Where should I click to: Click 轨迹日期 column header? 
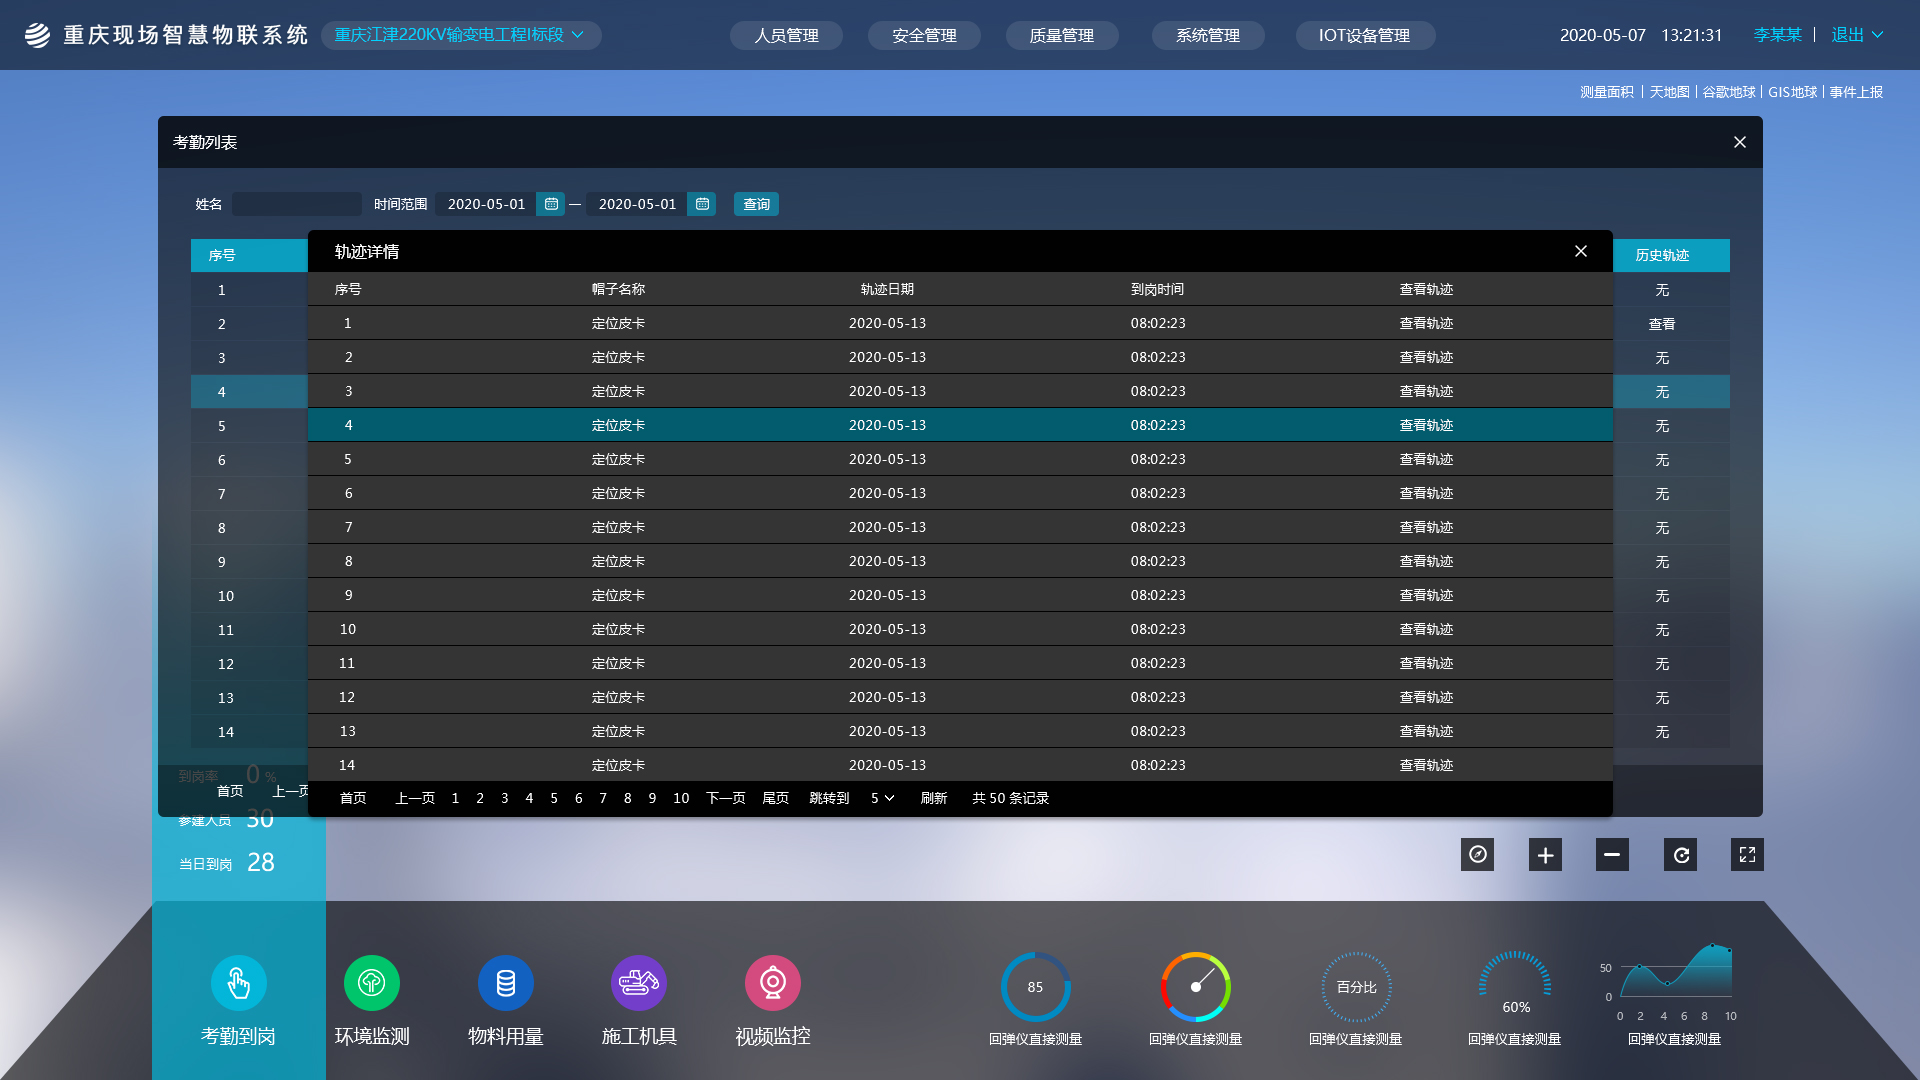pos(887,289)
